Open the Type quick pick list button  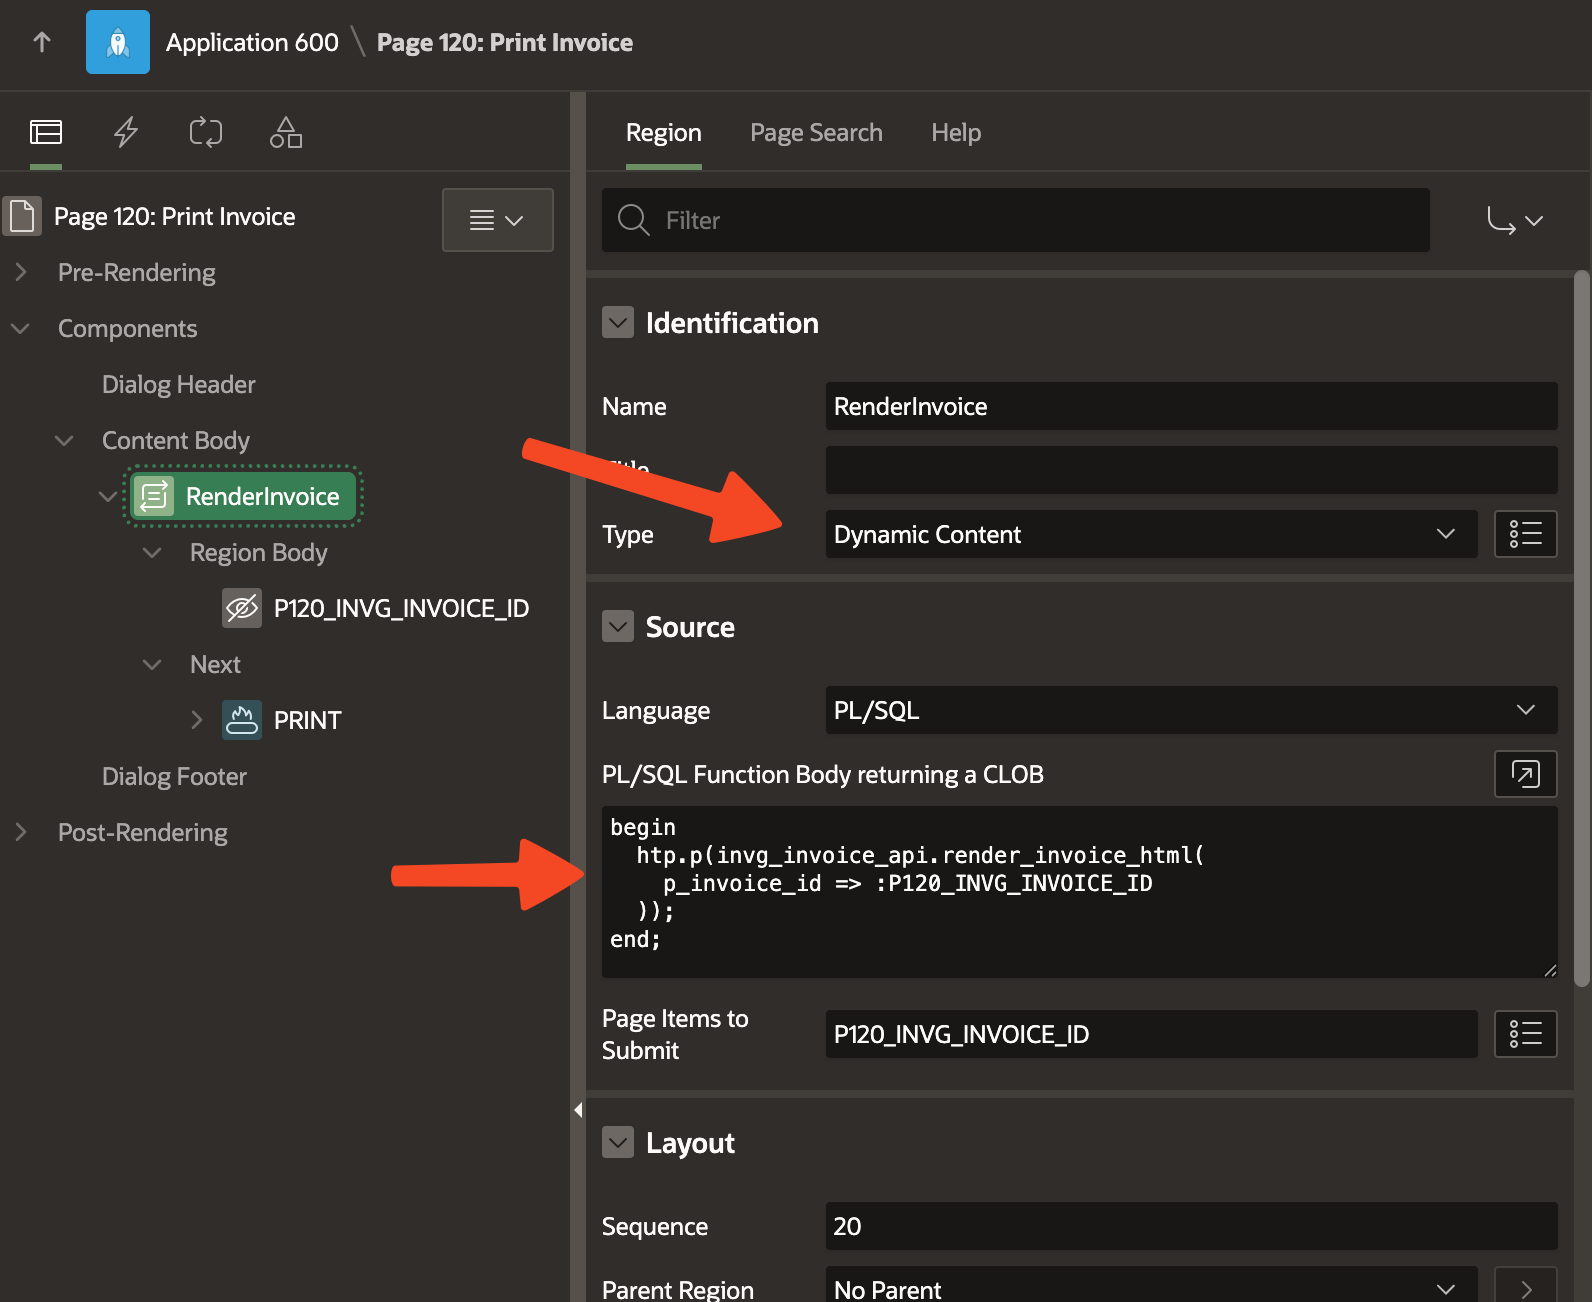(x=1525, y=534)
